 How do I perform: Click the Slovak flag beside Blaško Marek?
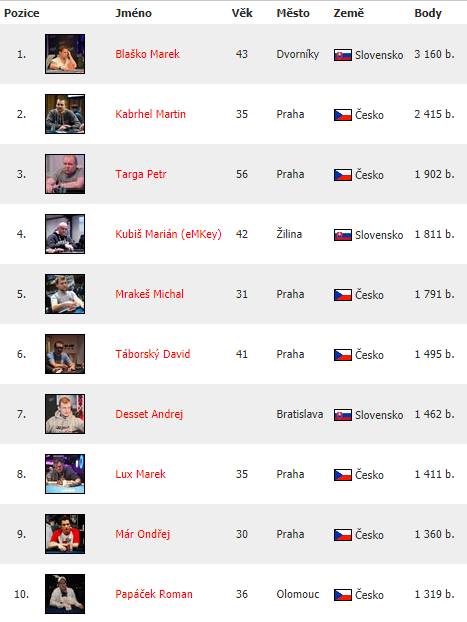click(342, 55)
